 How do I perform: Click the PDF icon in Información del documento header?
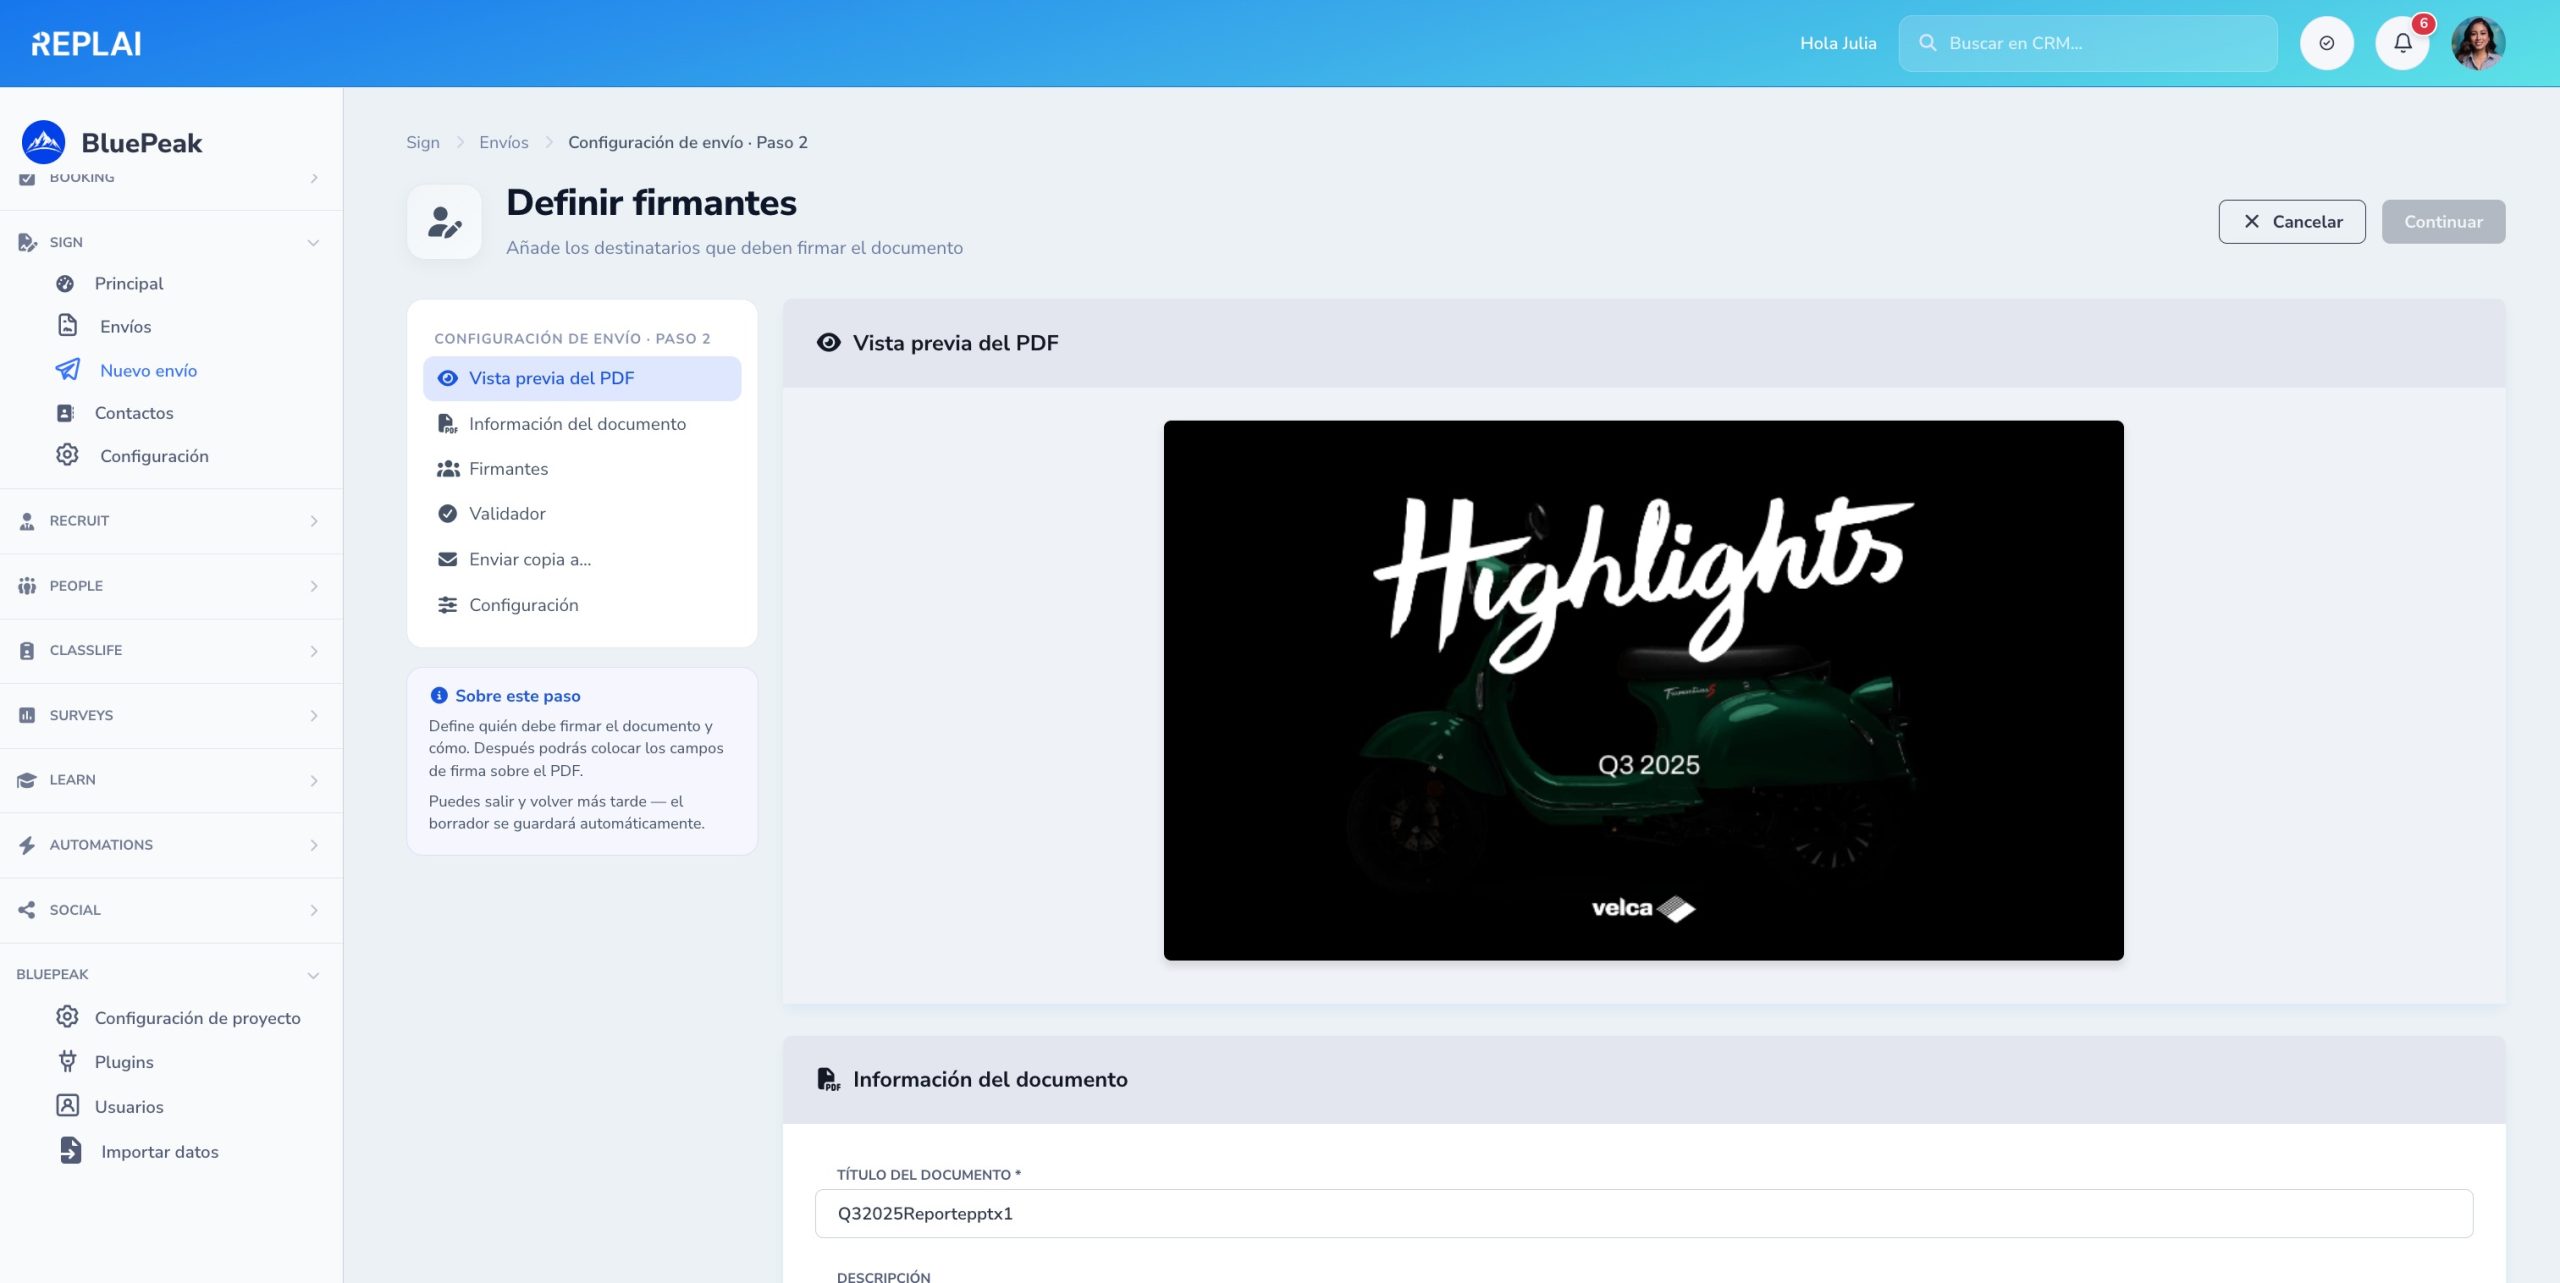(x=828, y=1079)
